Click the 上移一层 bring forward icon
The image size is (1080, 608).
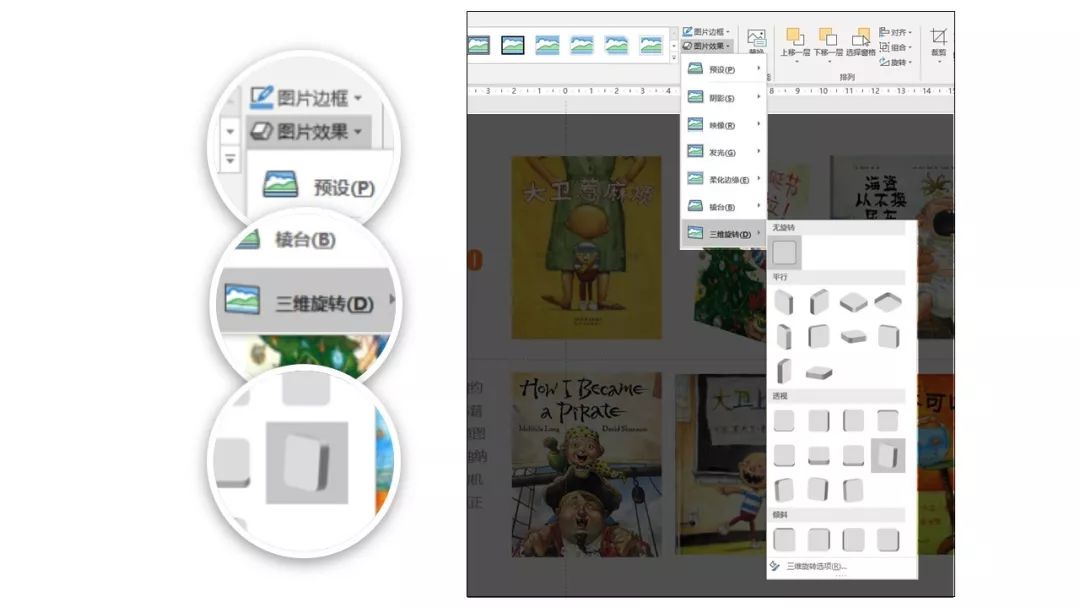point(795,38)
